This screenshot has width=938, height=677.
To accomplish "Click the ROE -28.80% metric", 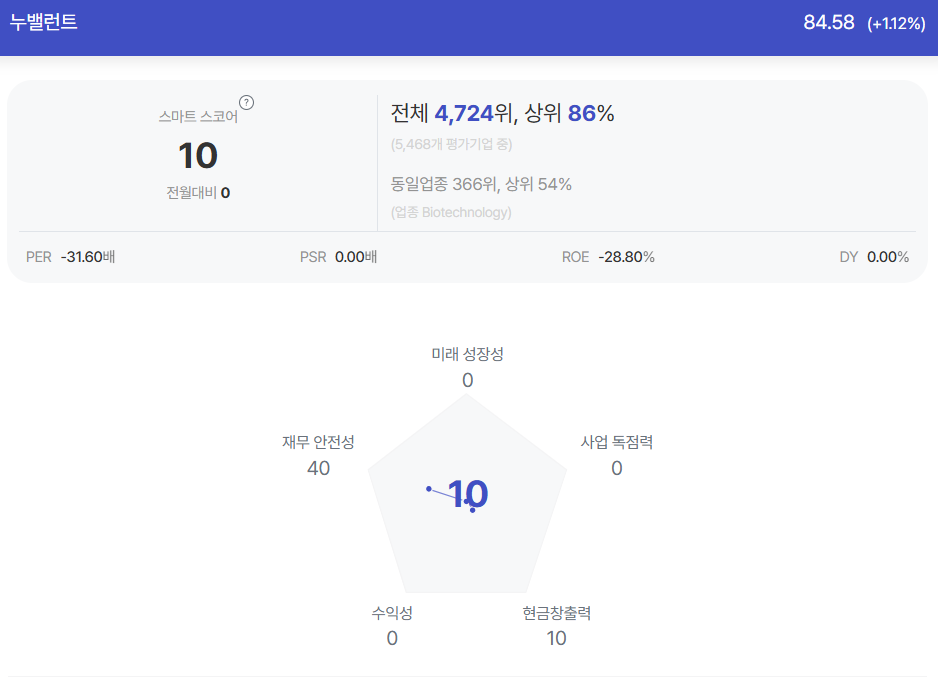I will pos(608,257).
